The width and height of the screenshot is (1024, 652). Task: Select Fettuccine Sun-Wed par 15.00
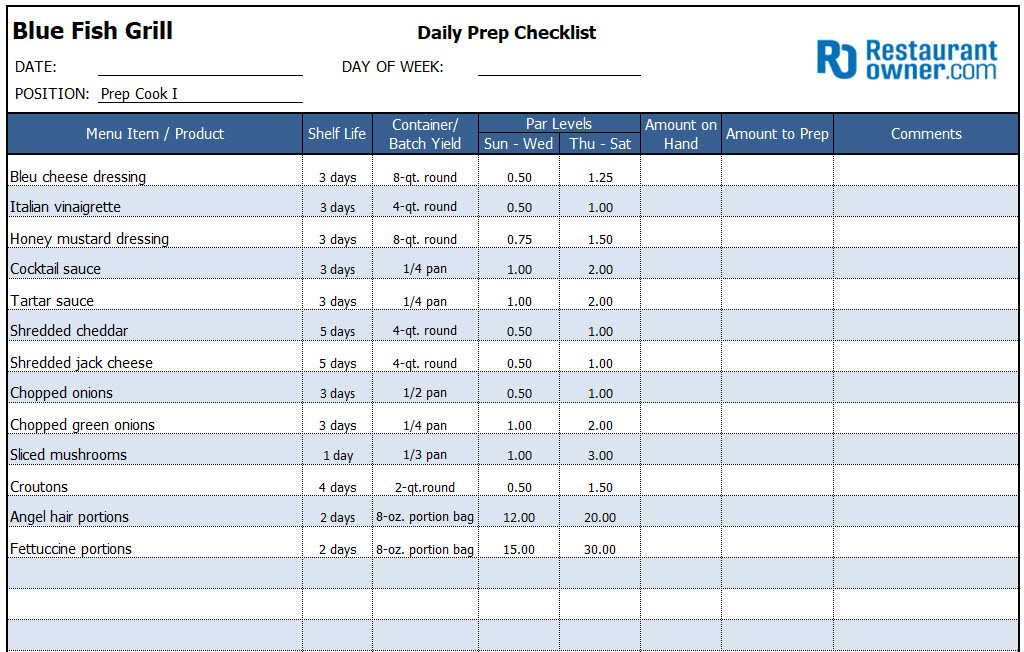click(519, 543)
